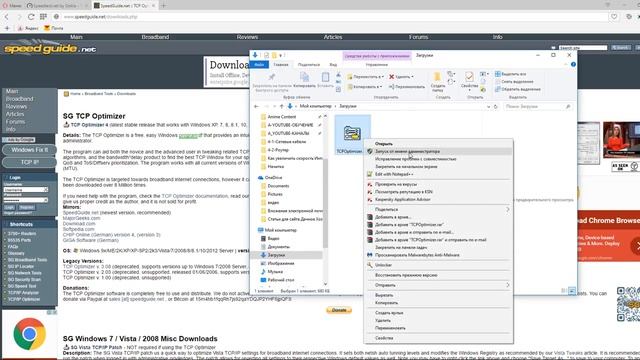Select the 'OneDrive' node in navigation pane
The width and height of the screenshot is (640, 360).
click(273, 178)
